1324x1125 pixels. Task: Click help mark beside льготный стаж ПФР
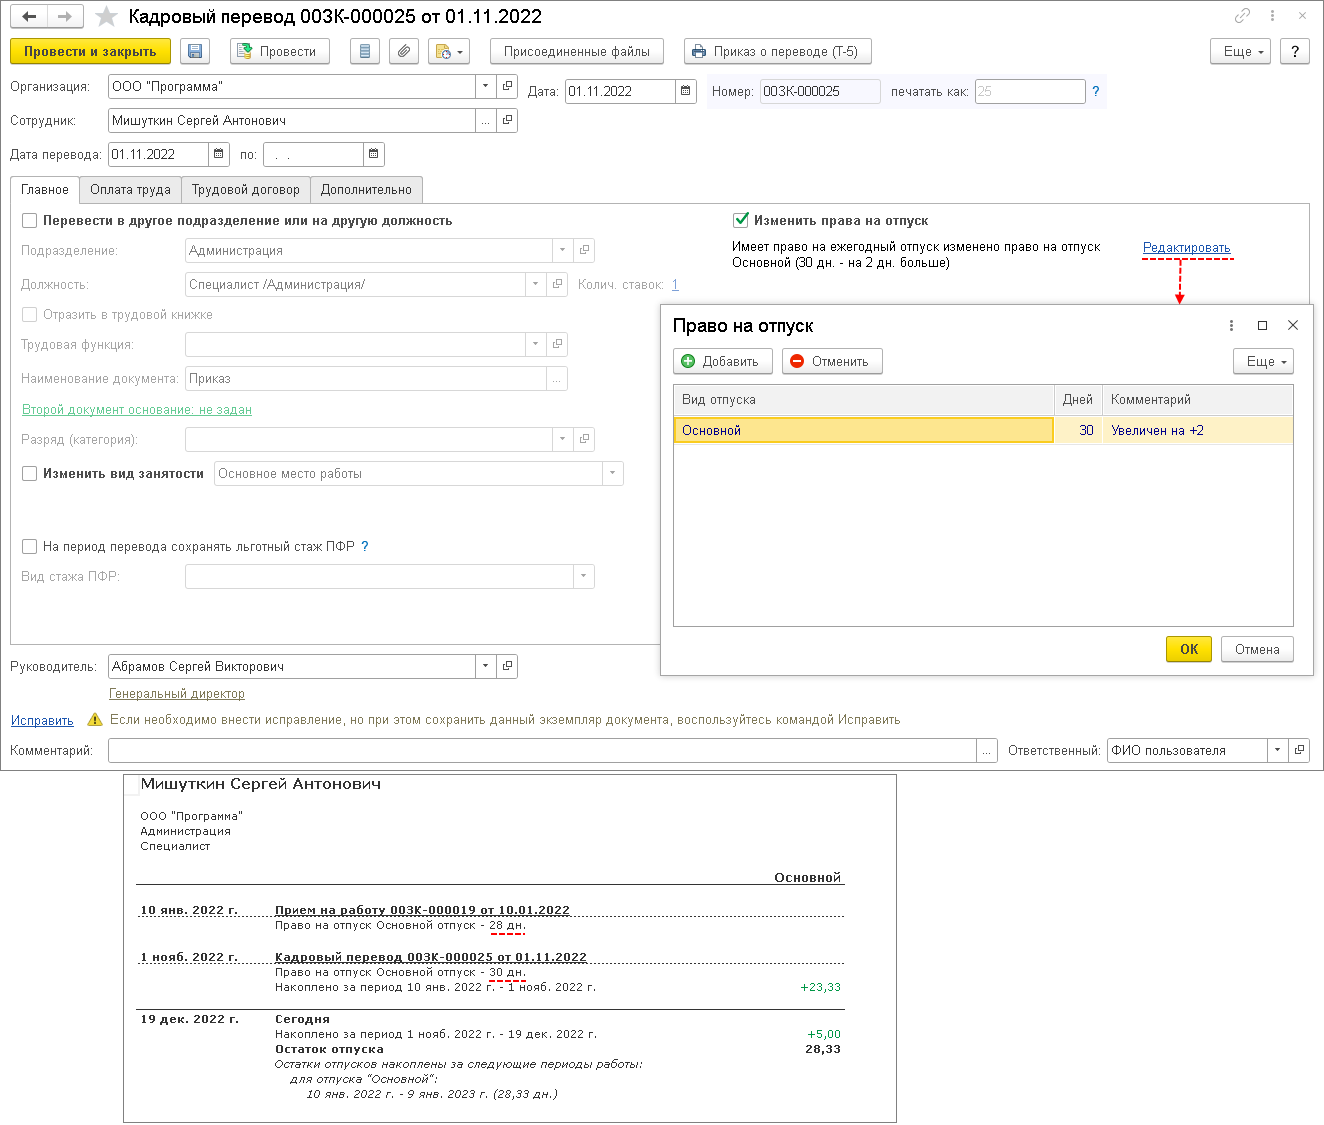point(365,546)
